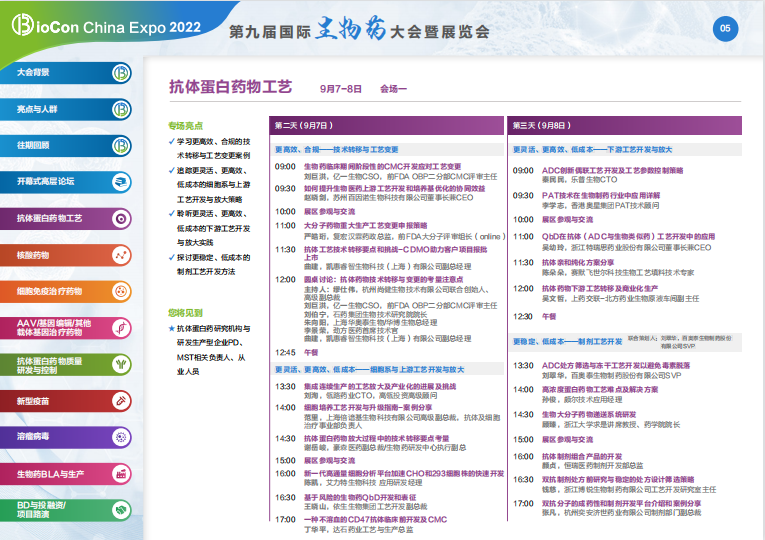765x540 pixels.
Task: Click the checkmark beside 学习更高效、合规的技术转移
Action: (x=171, y=142)
